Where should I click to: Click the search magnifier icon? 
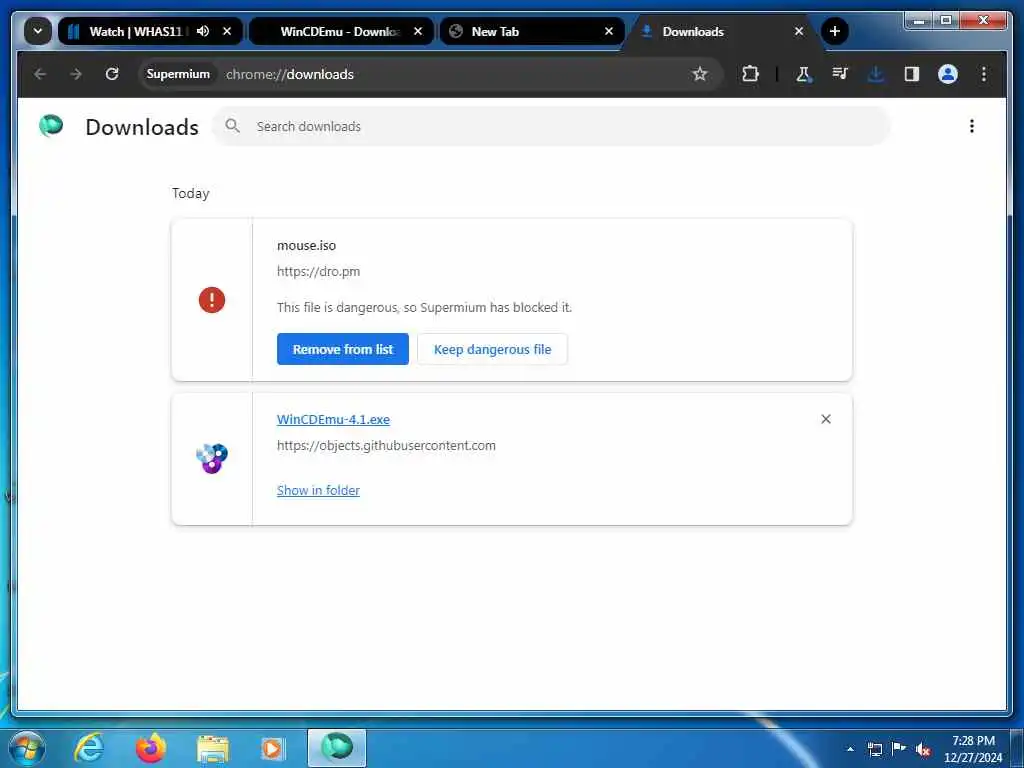pyautogui.click(x=232, y=125)
